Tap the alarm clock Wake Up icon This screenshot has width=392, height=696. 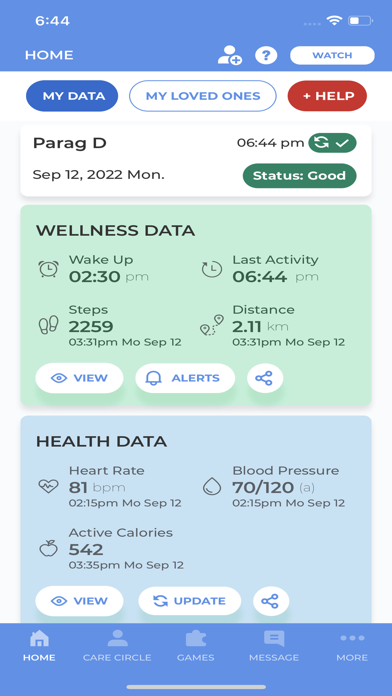tap(48, 269)
